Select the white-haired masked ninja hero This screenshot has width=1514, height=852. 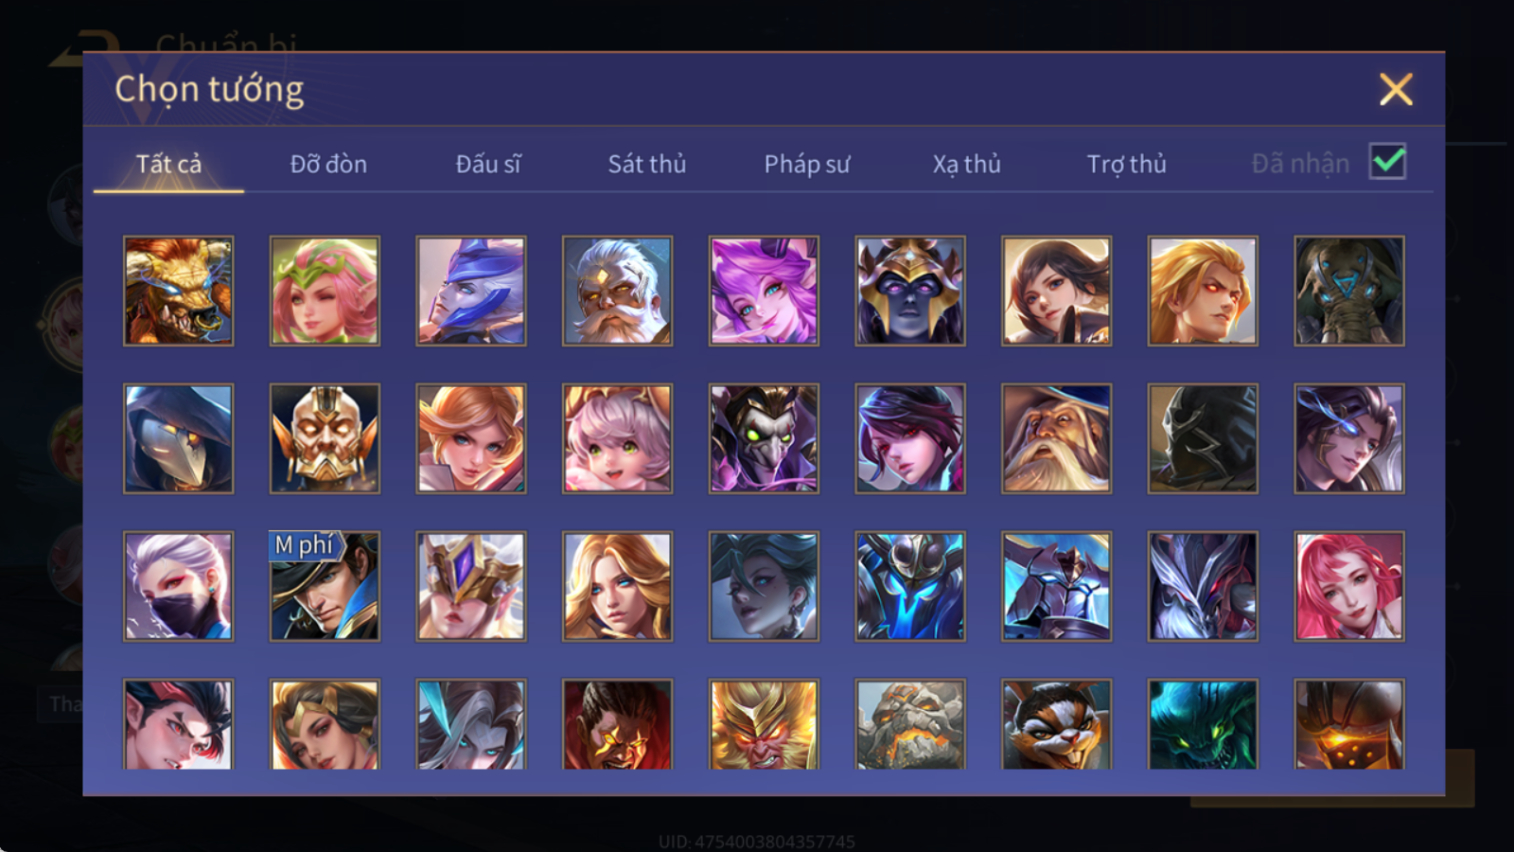tap(178, 586)
